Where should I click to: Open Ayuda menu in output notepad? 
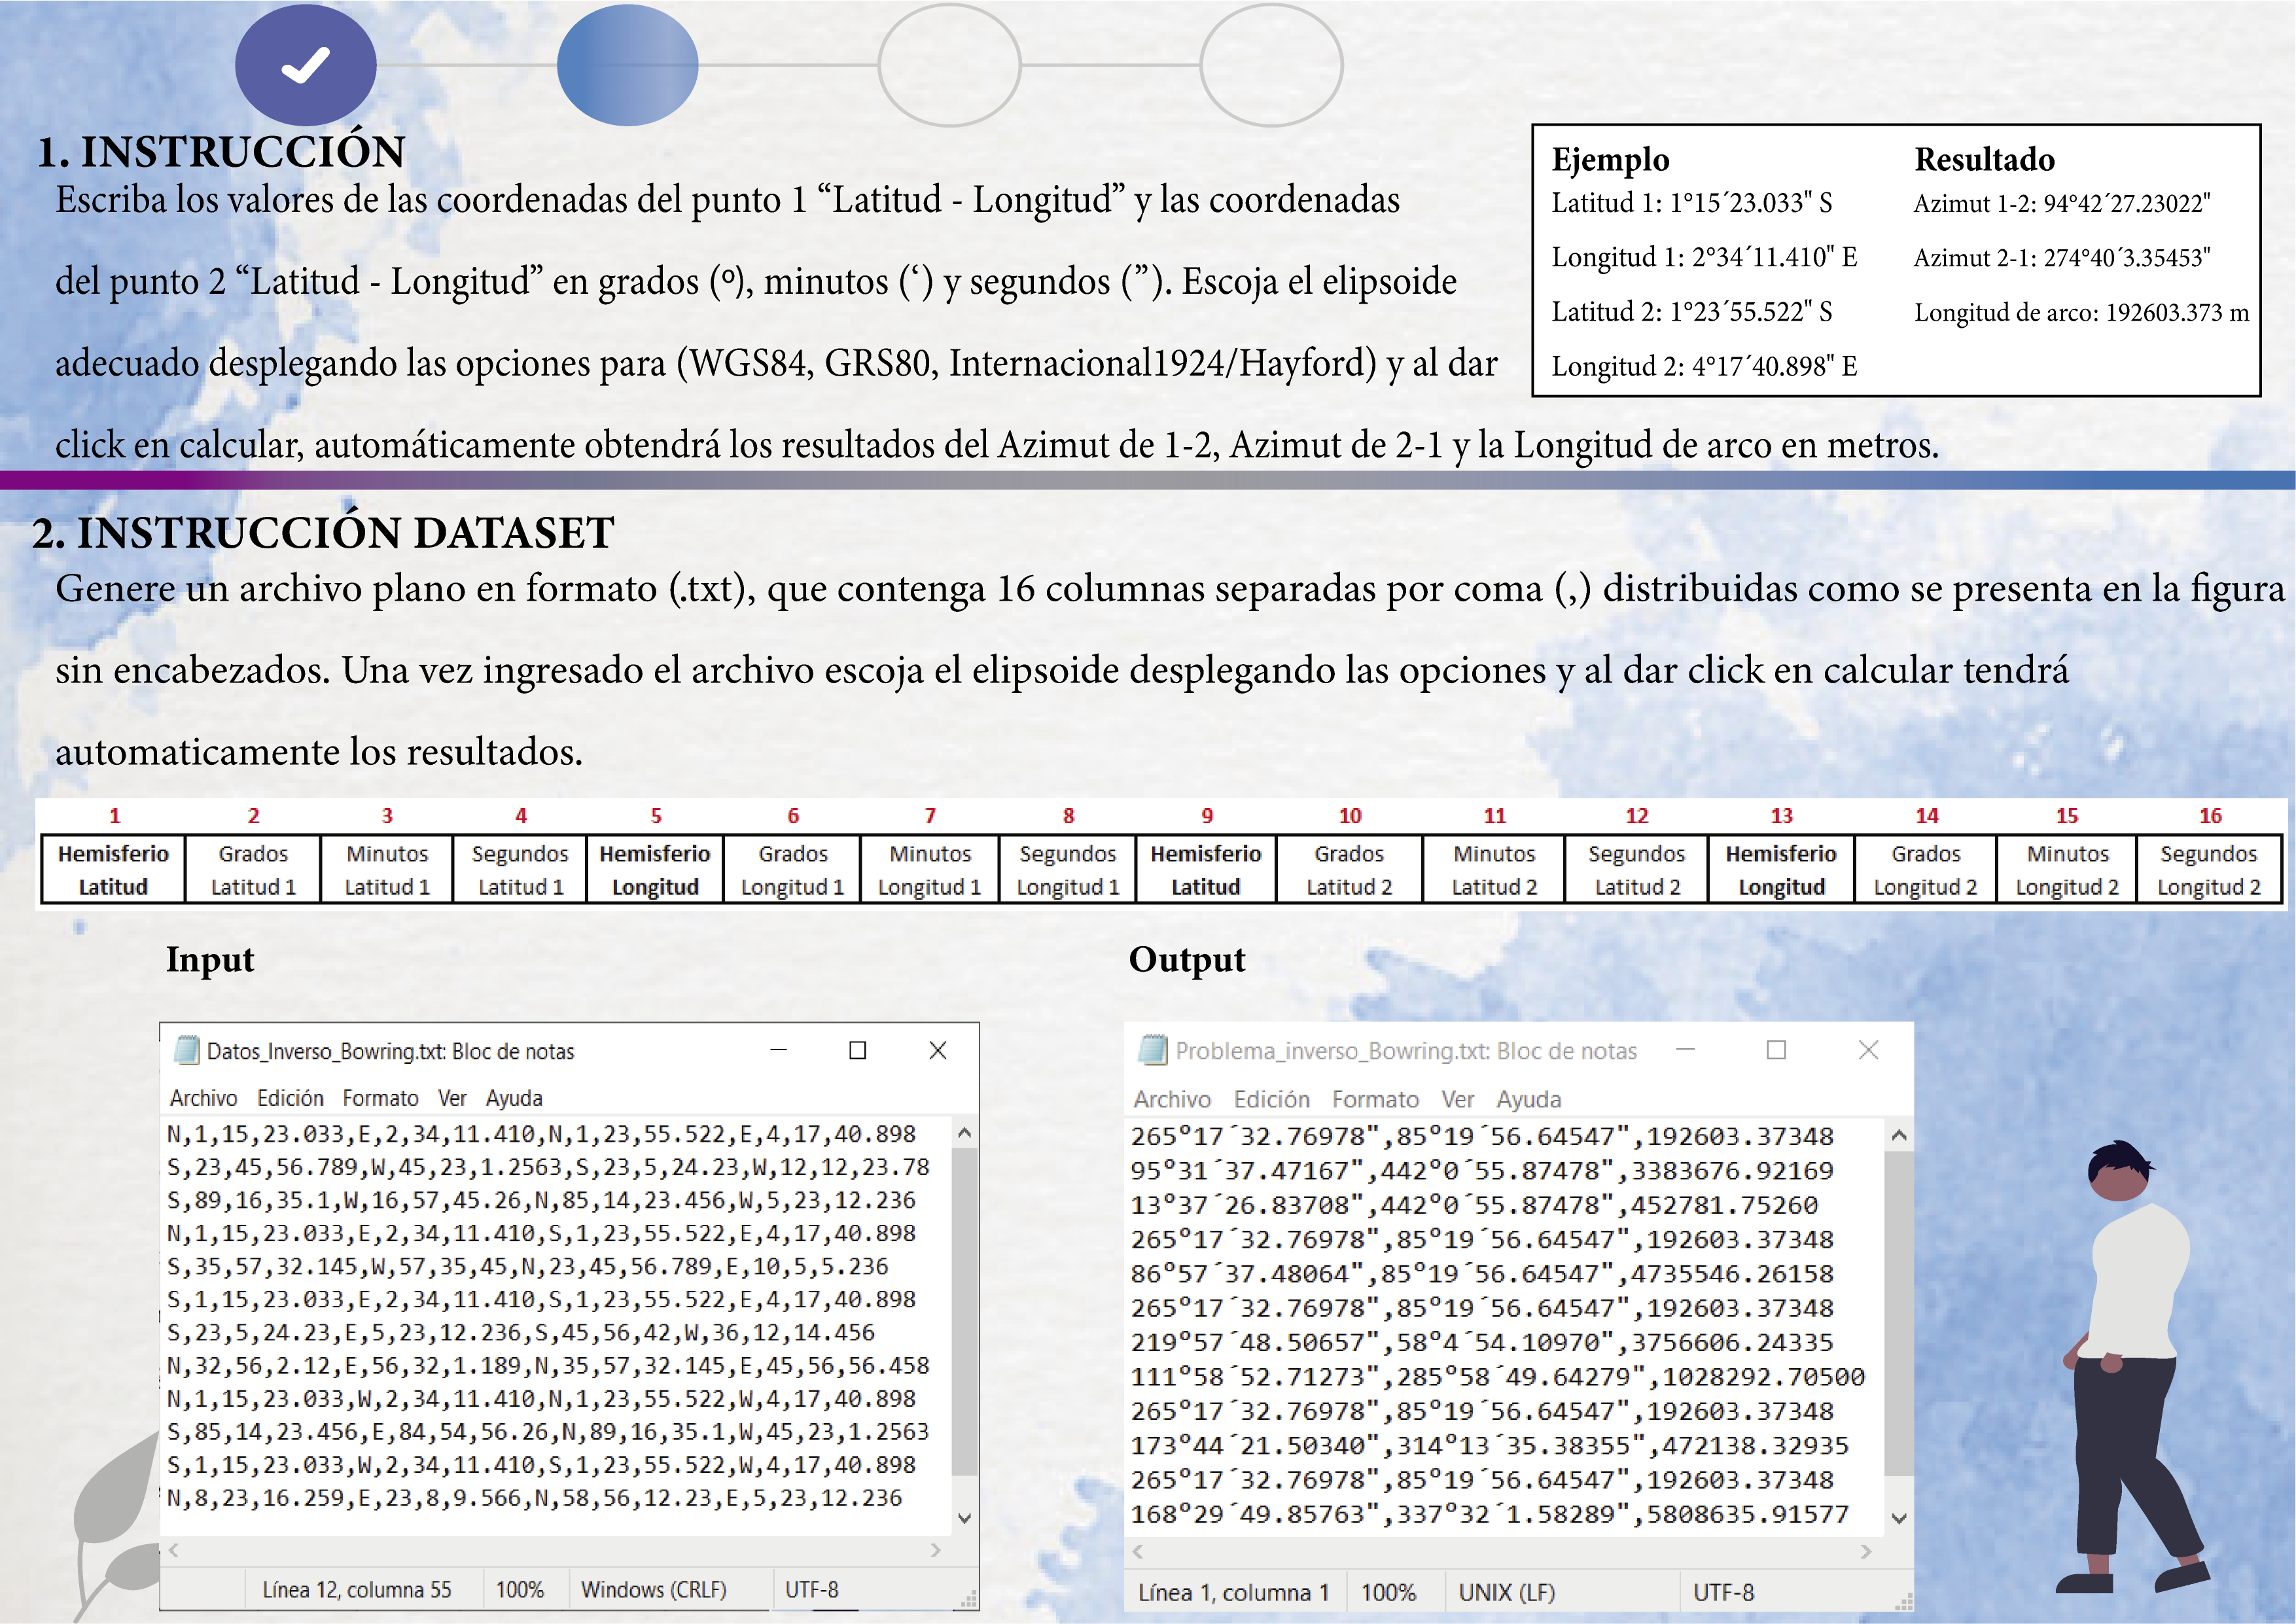(1528, 1099)
